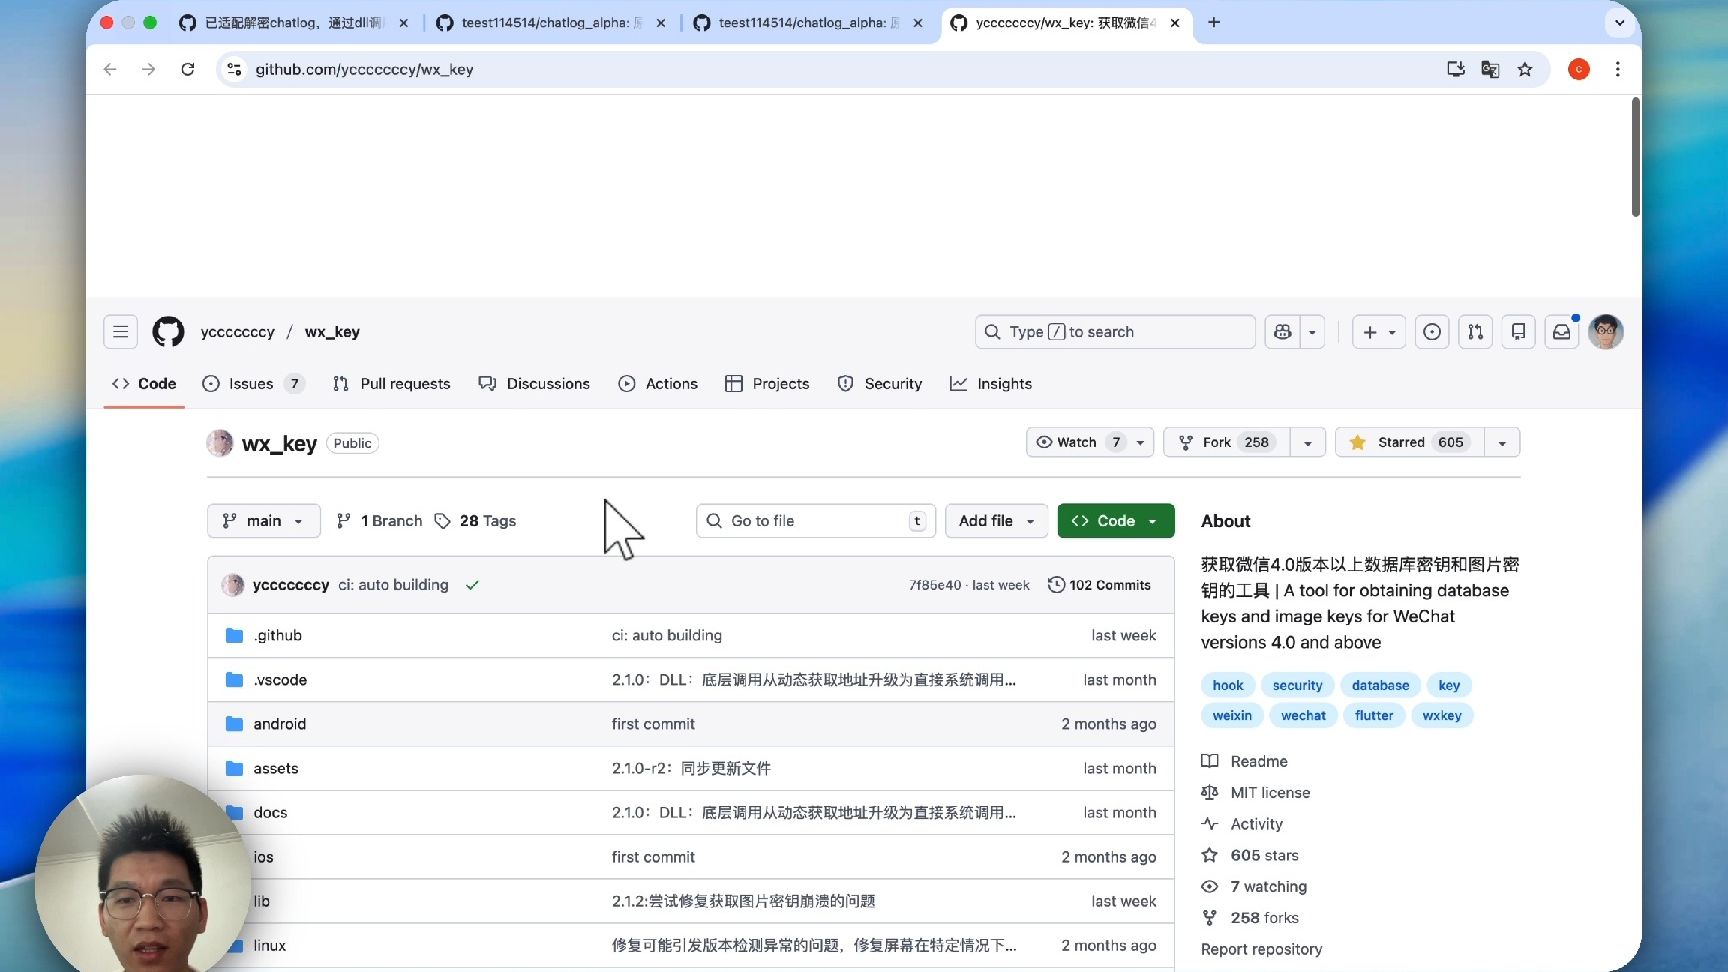Expand the star lists dropdown arrow
The height and width of the screenshot is (972, 1728).
pos(1502,442)
